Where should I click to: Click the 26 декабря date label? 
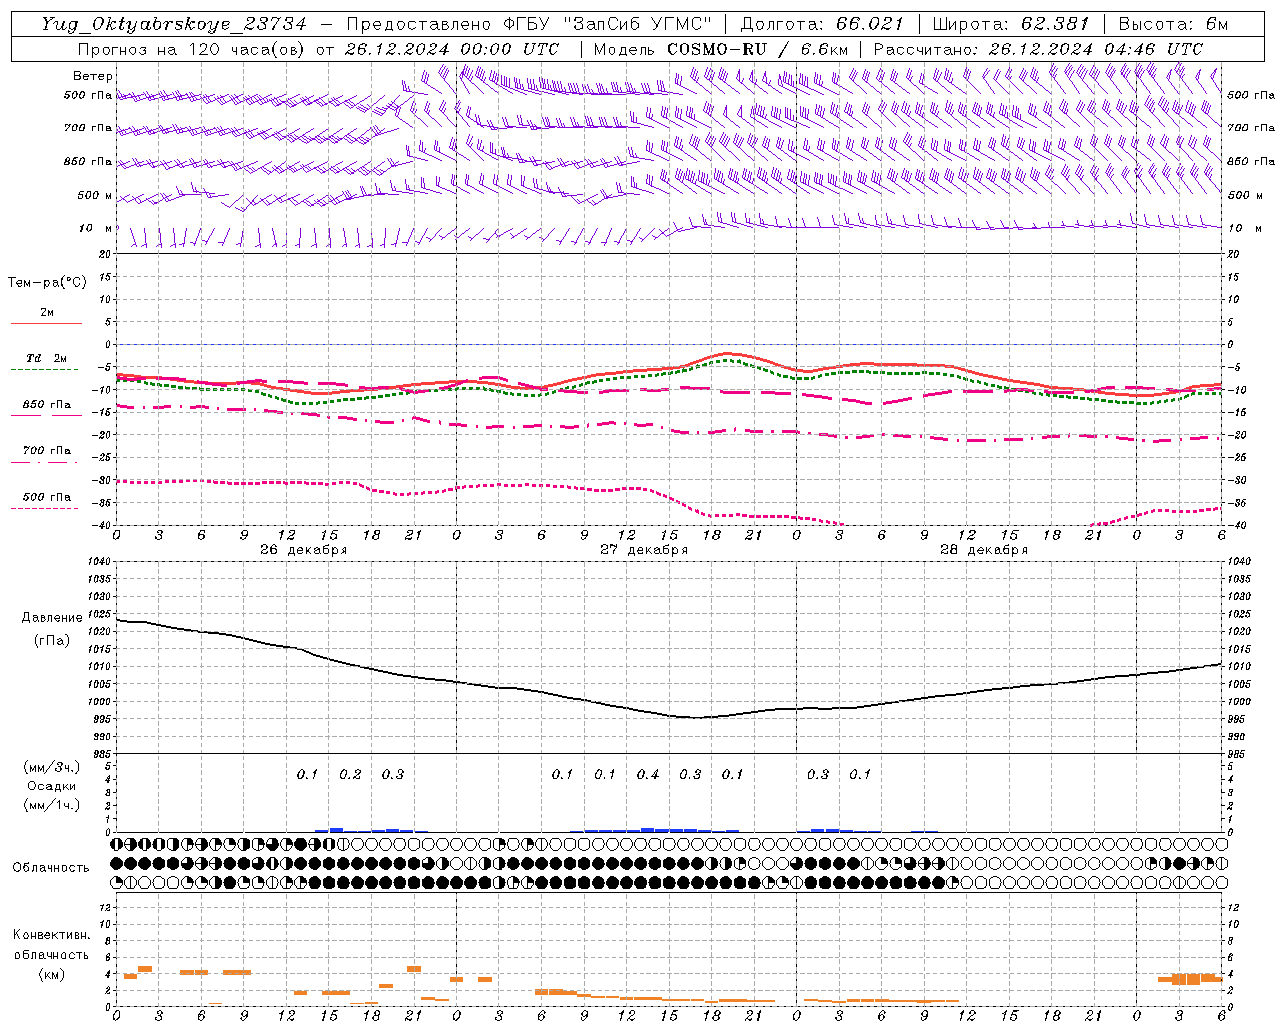[303, 550]
